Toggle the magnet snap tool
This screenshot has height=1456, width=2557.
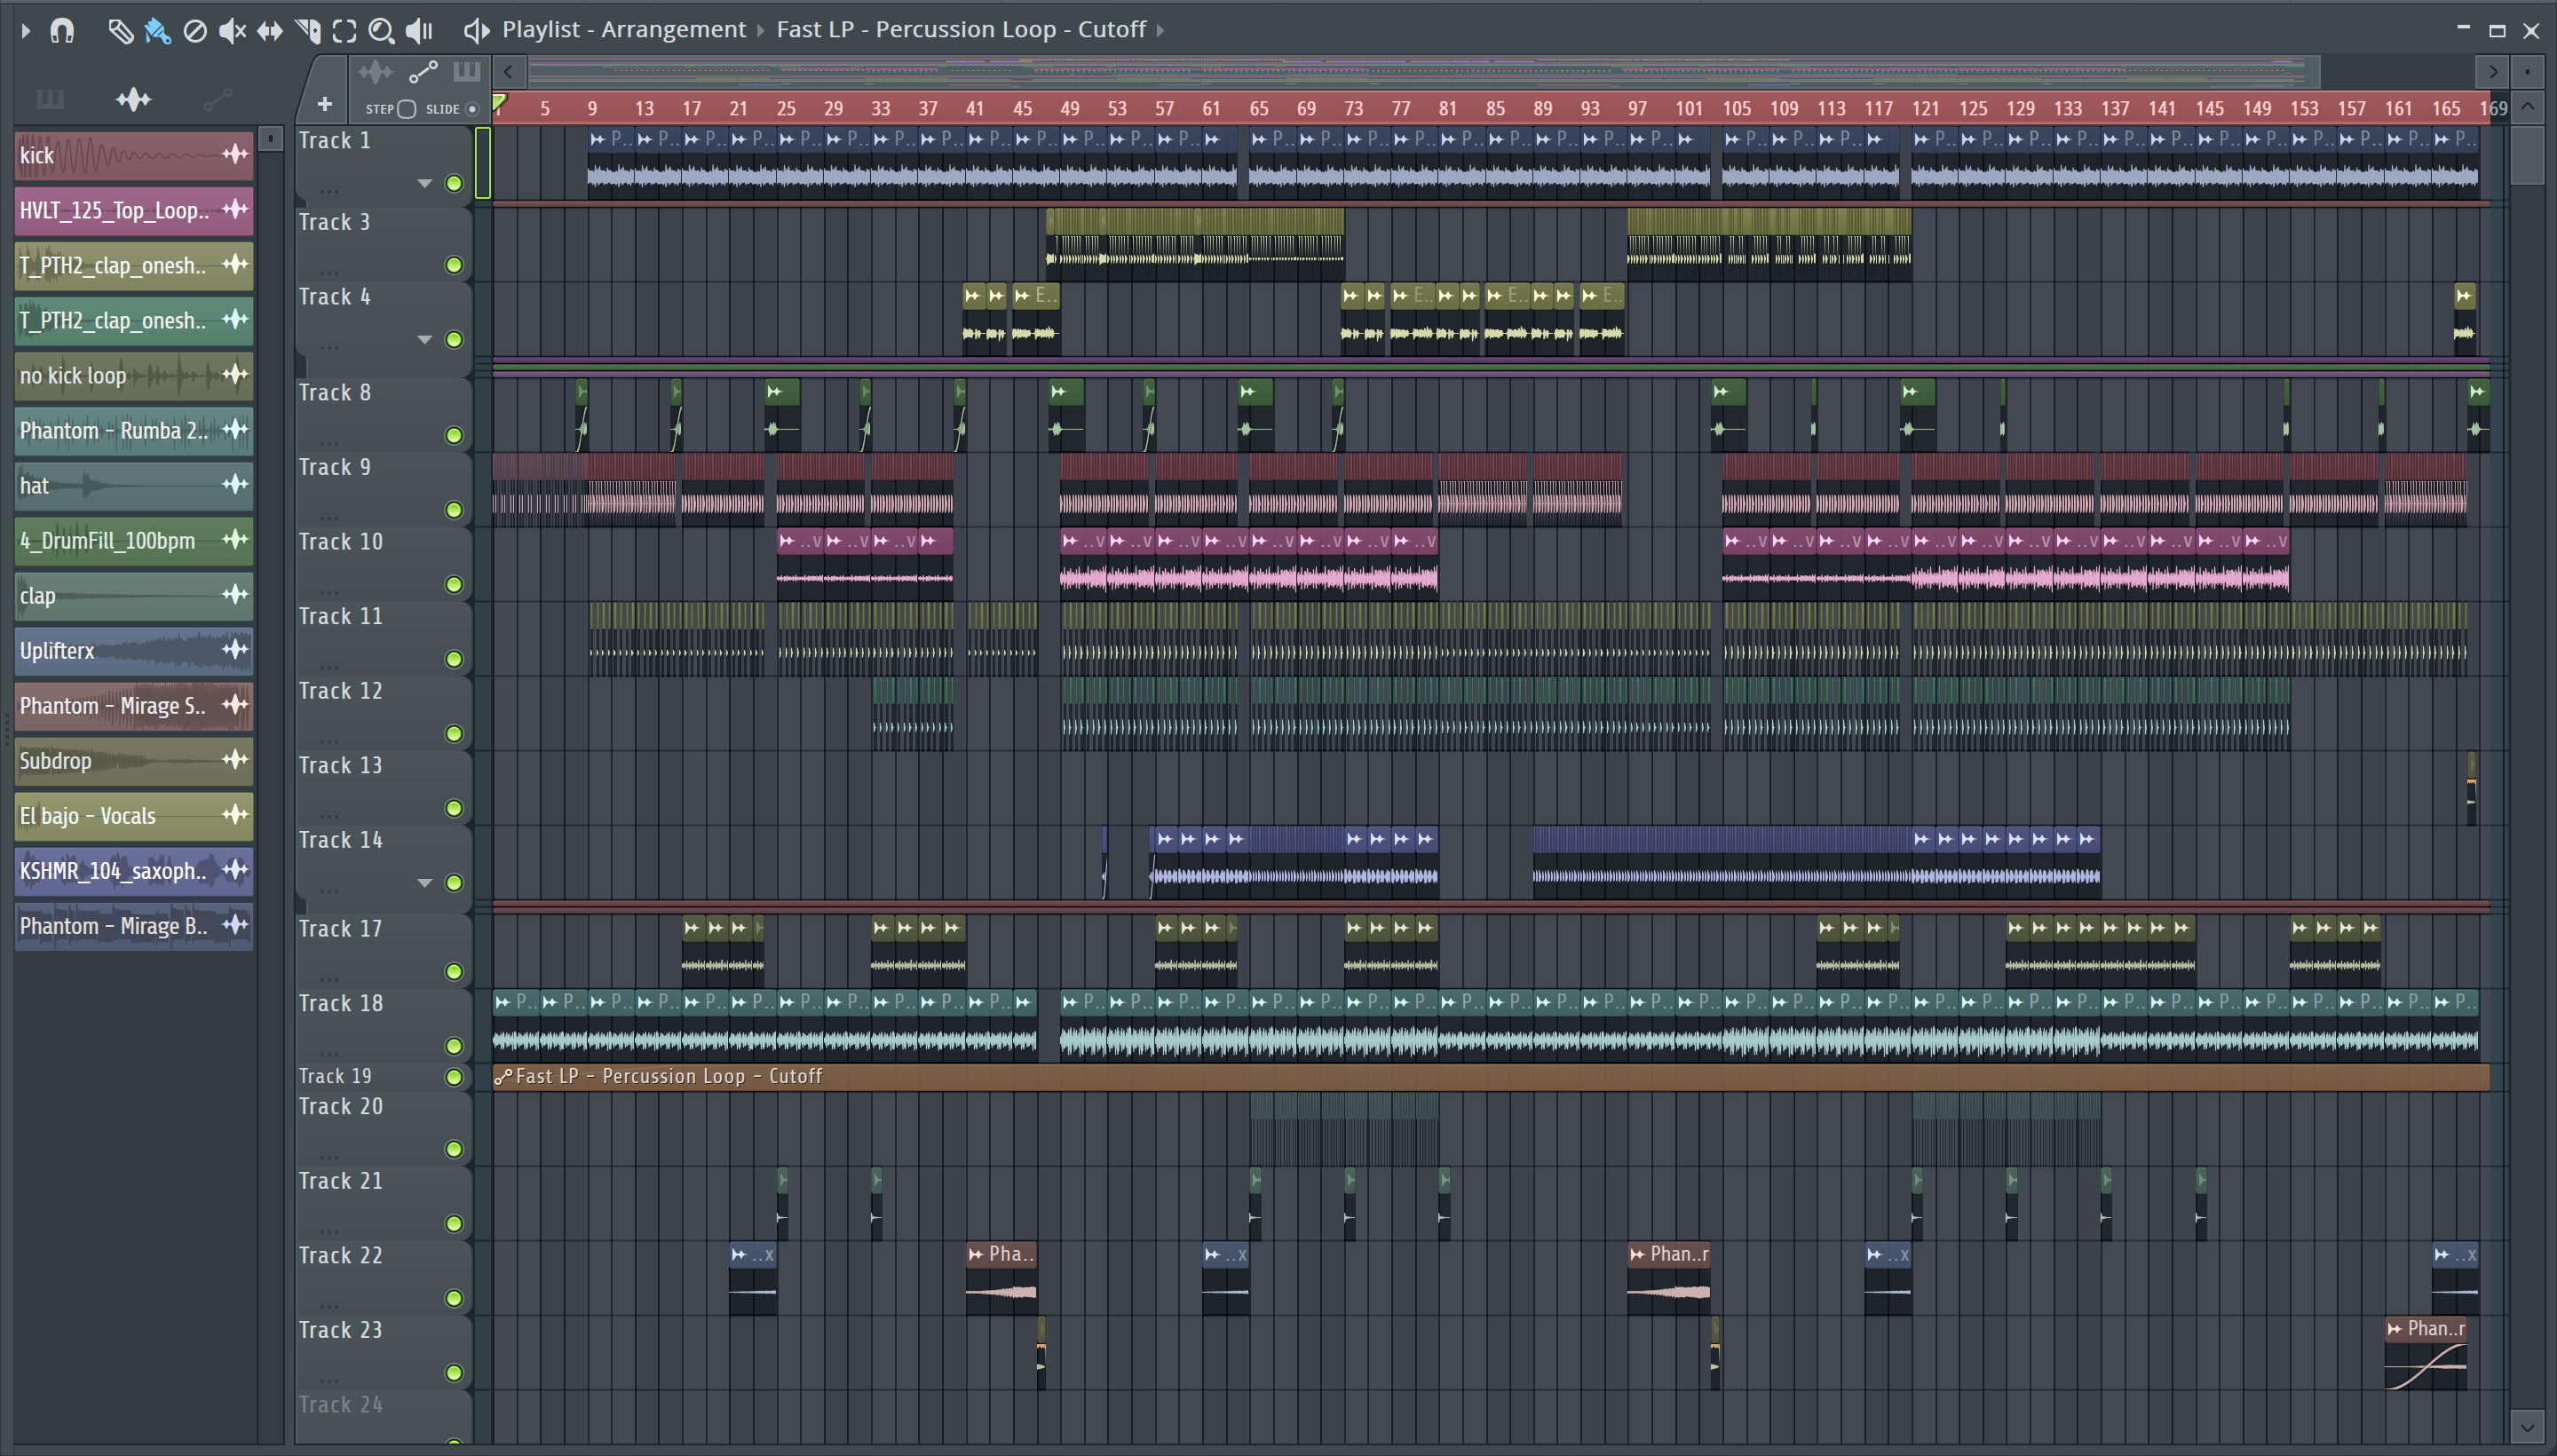pyautogui.click(x=62, y=30)
